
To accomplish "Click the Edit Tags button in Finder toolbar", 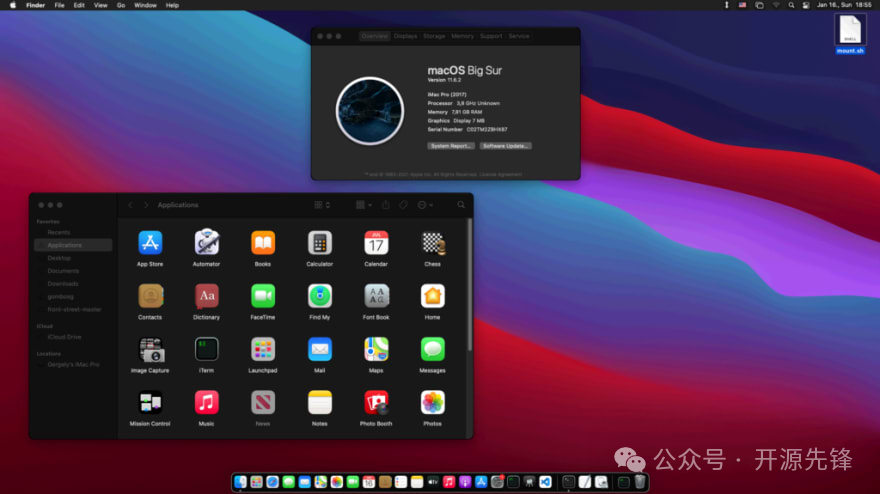I will [x=404, y=205].
